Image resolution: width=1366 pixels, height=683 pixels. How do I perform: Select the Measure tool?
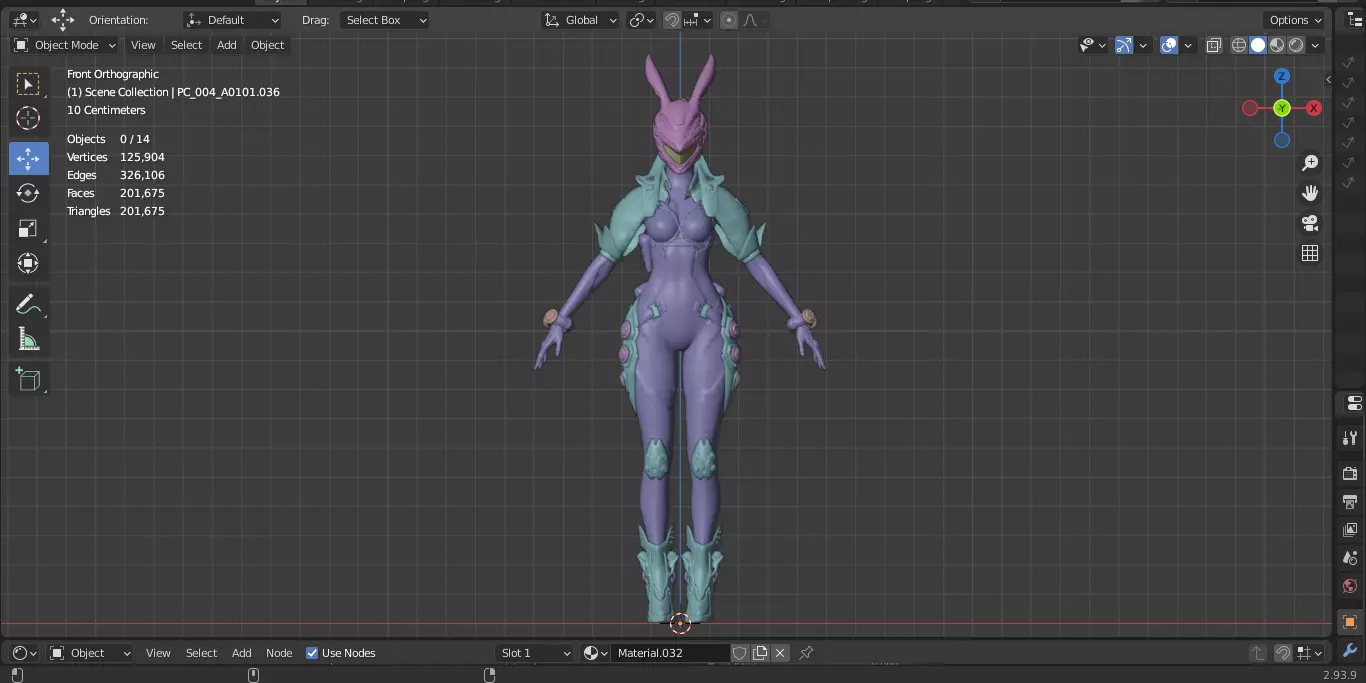[x=28, y=339]
